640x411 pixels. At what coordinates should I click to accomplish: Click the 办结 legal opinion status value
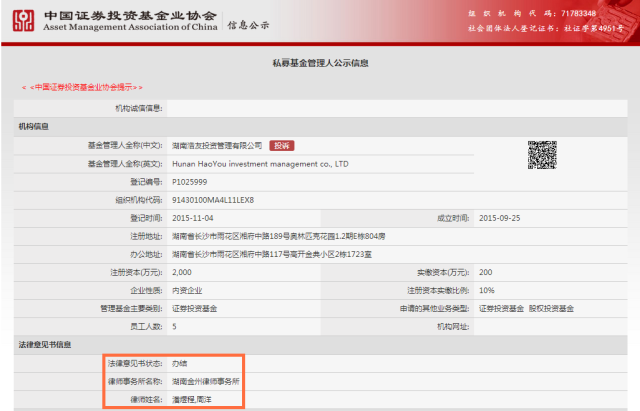[x=180, y=362]
